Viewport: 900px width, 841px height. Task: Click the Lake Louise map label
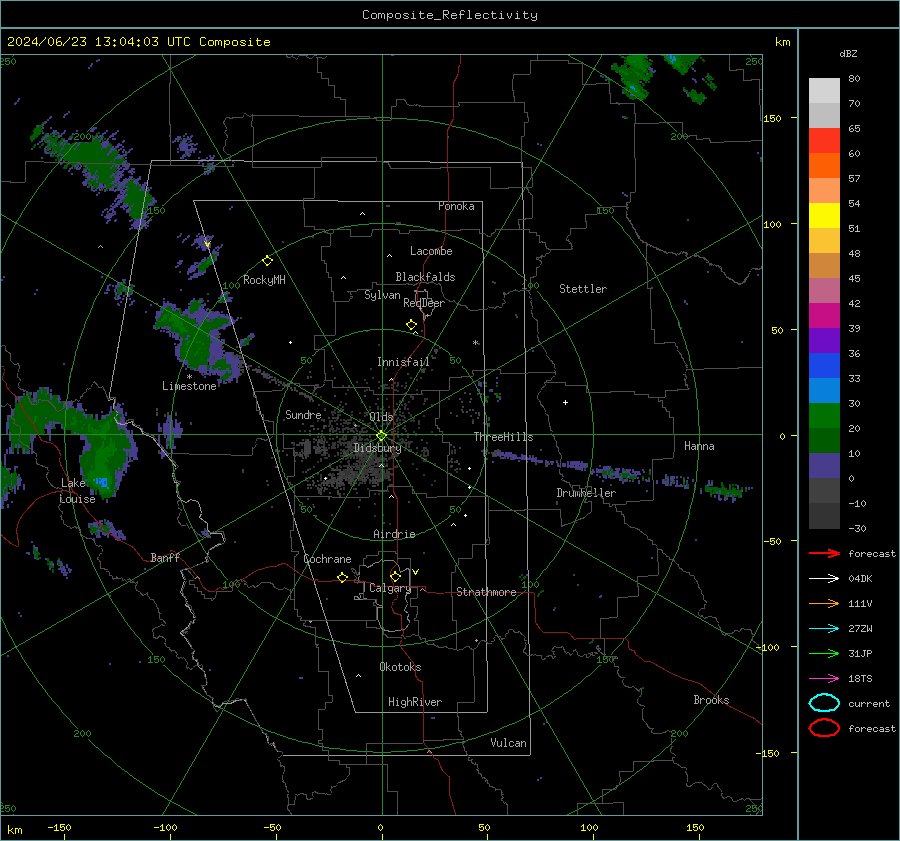coord(77,491)
